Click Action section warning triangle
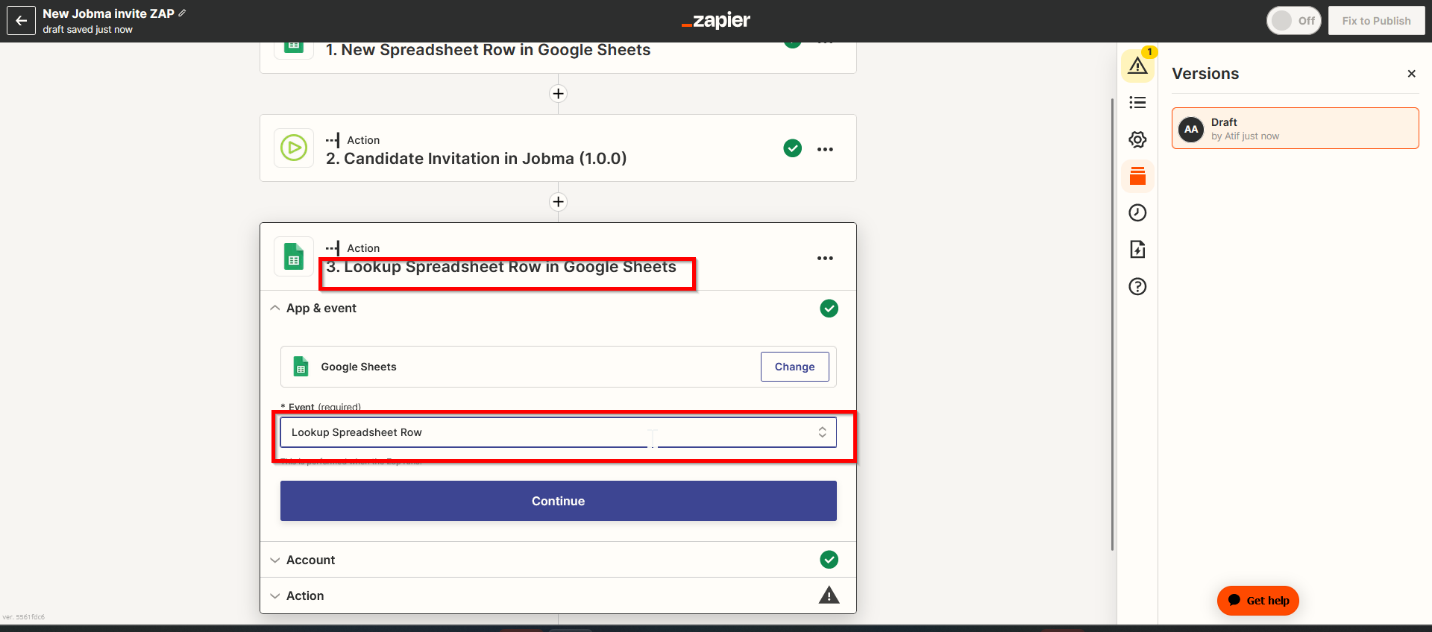 (829, 595)
